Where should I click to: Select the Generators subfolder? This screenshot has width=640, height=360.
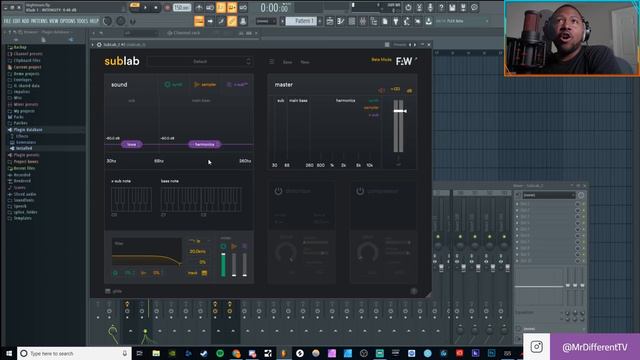[x=23, y=142]
